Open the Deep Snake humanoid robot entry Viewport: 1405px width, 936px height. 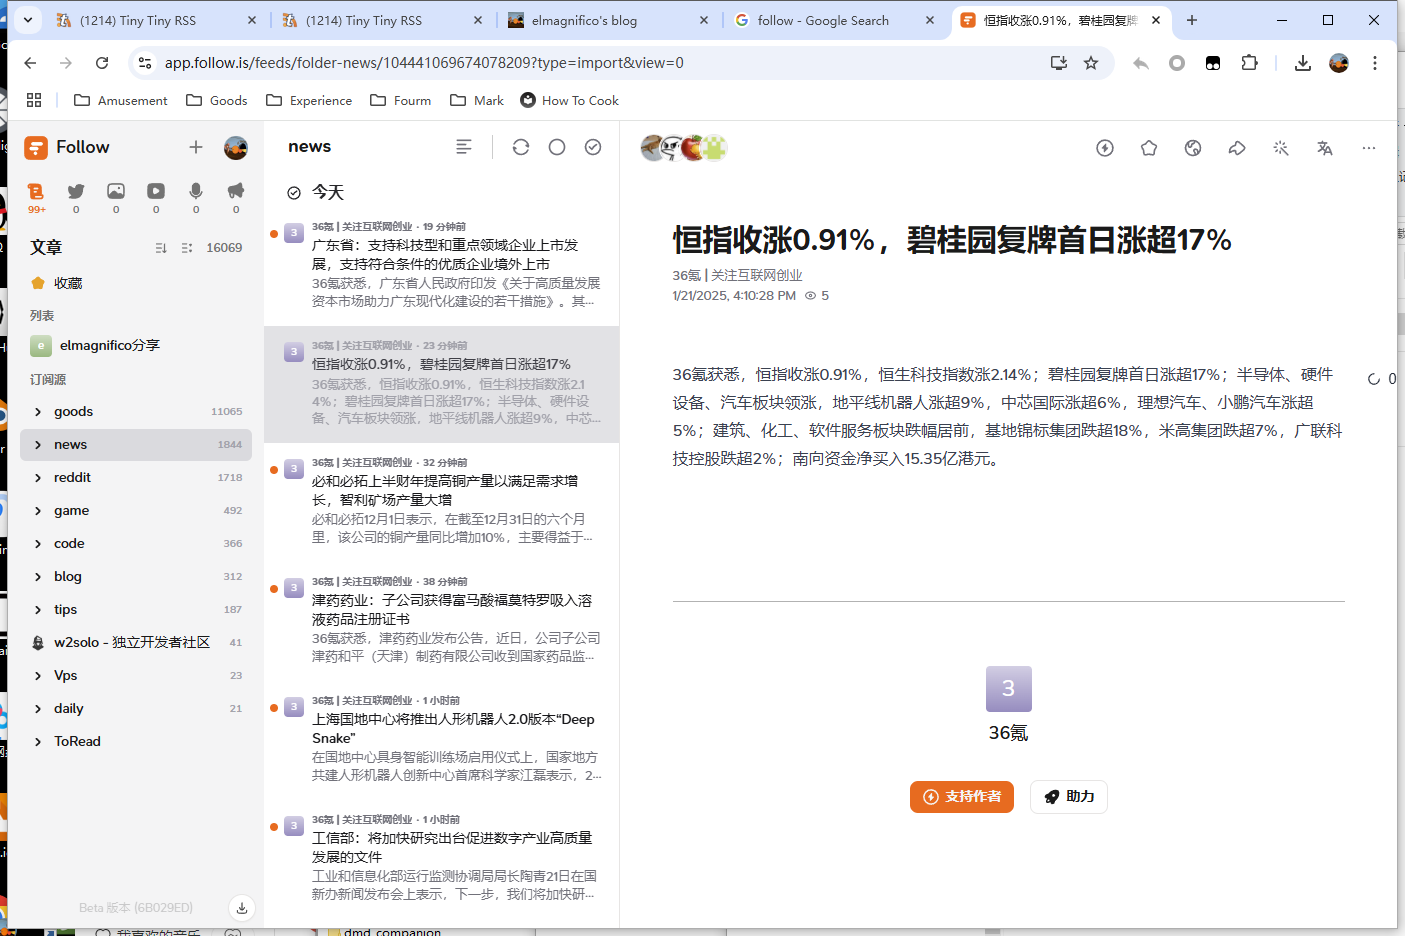[x=441, y=740]
